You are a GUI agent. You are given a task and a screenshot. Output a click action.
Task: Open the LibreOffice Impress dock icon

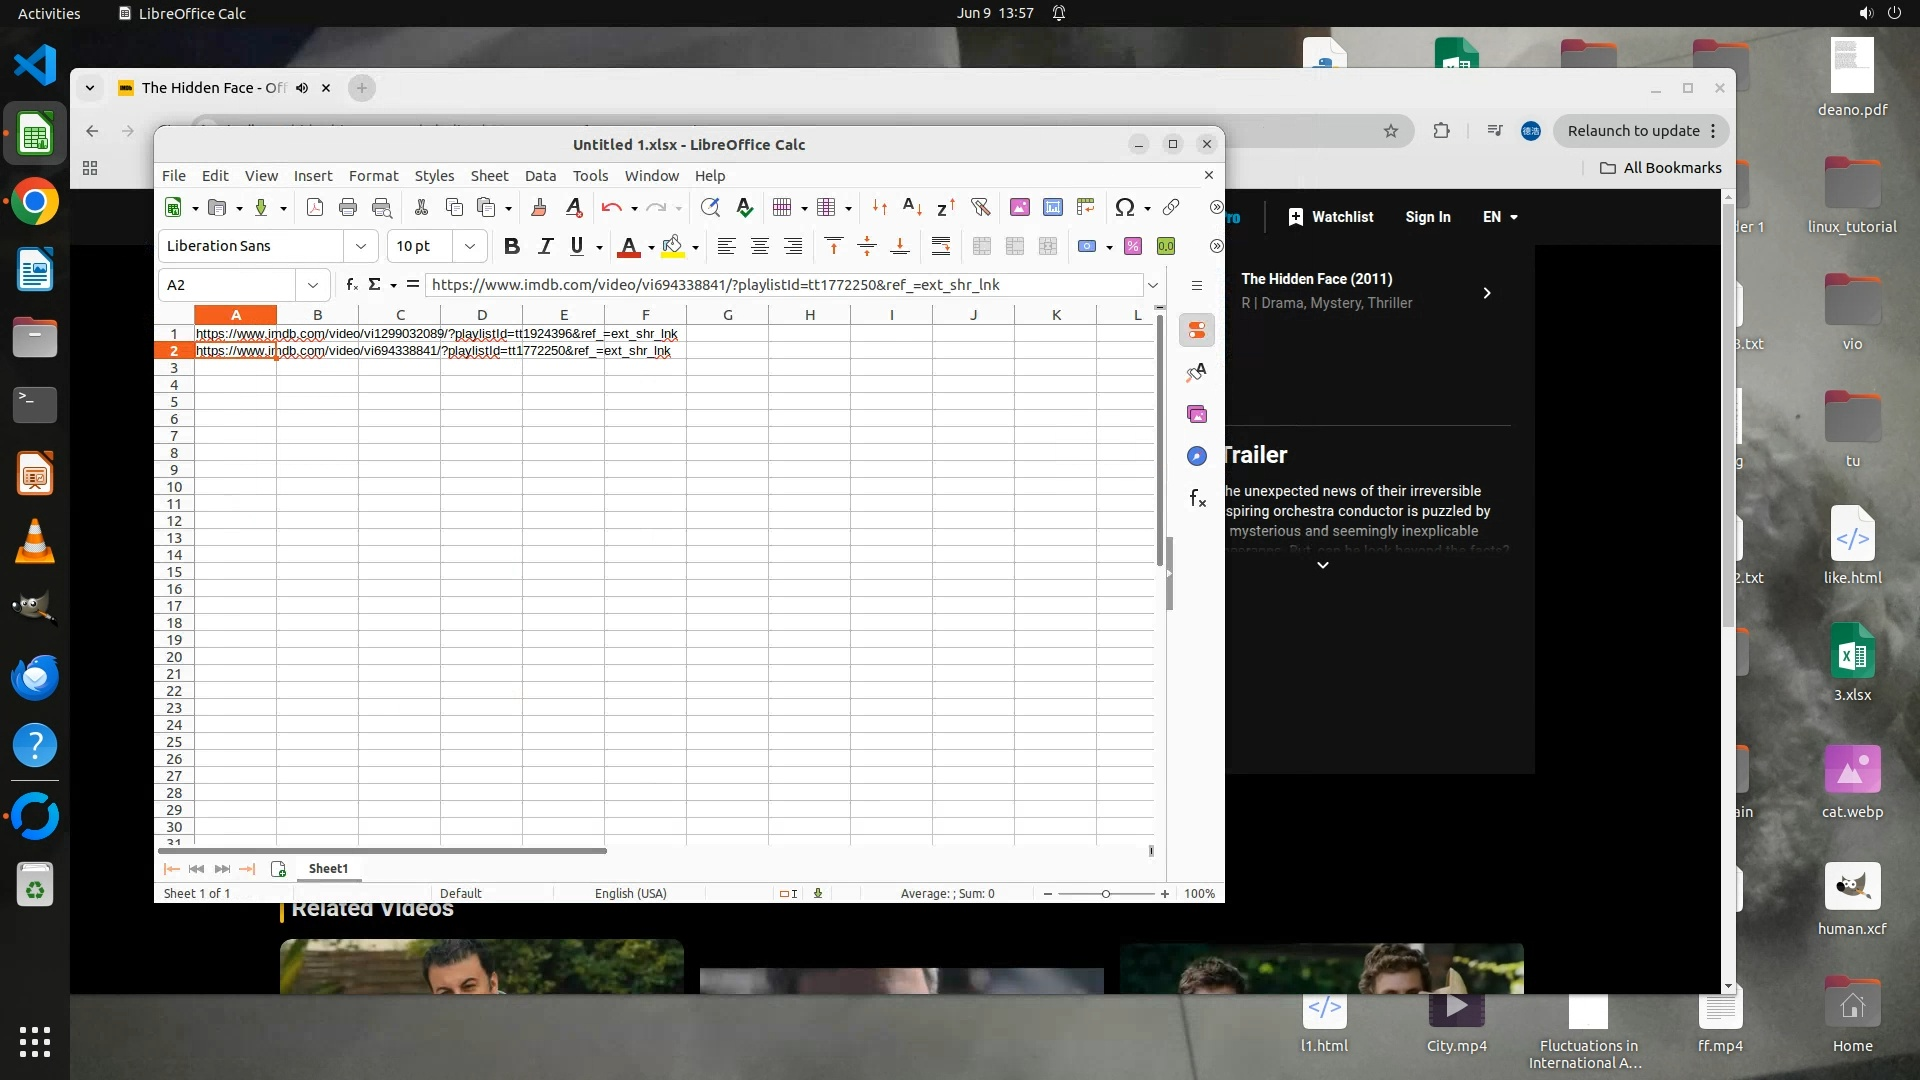click(35, 473)
